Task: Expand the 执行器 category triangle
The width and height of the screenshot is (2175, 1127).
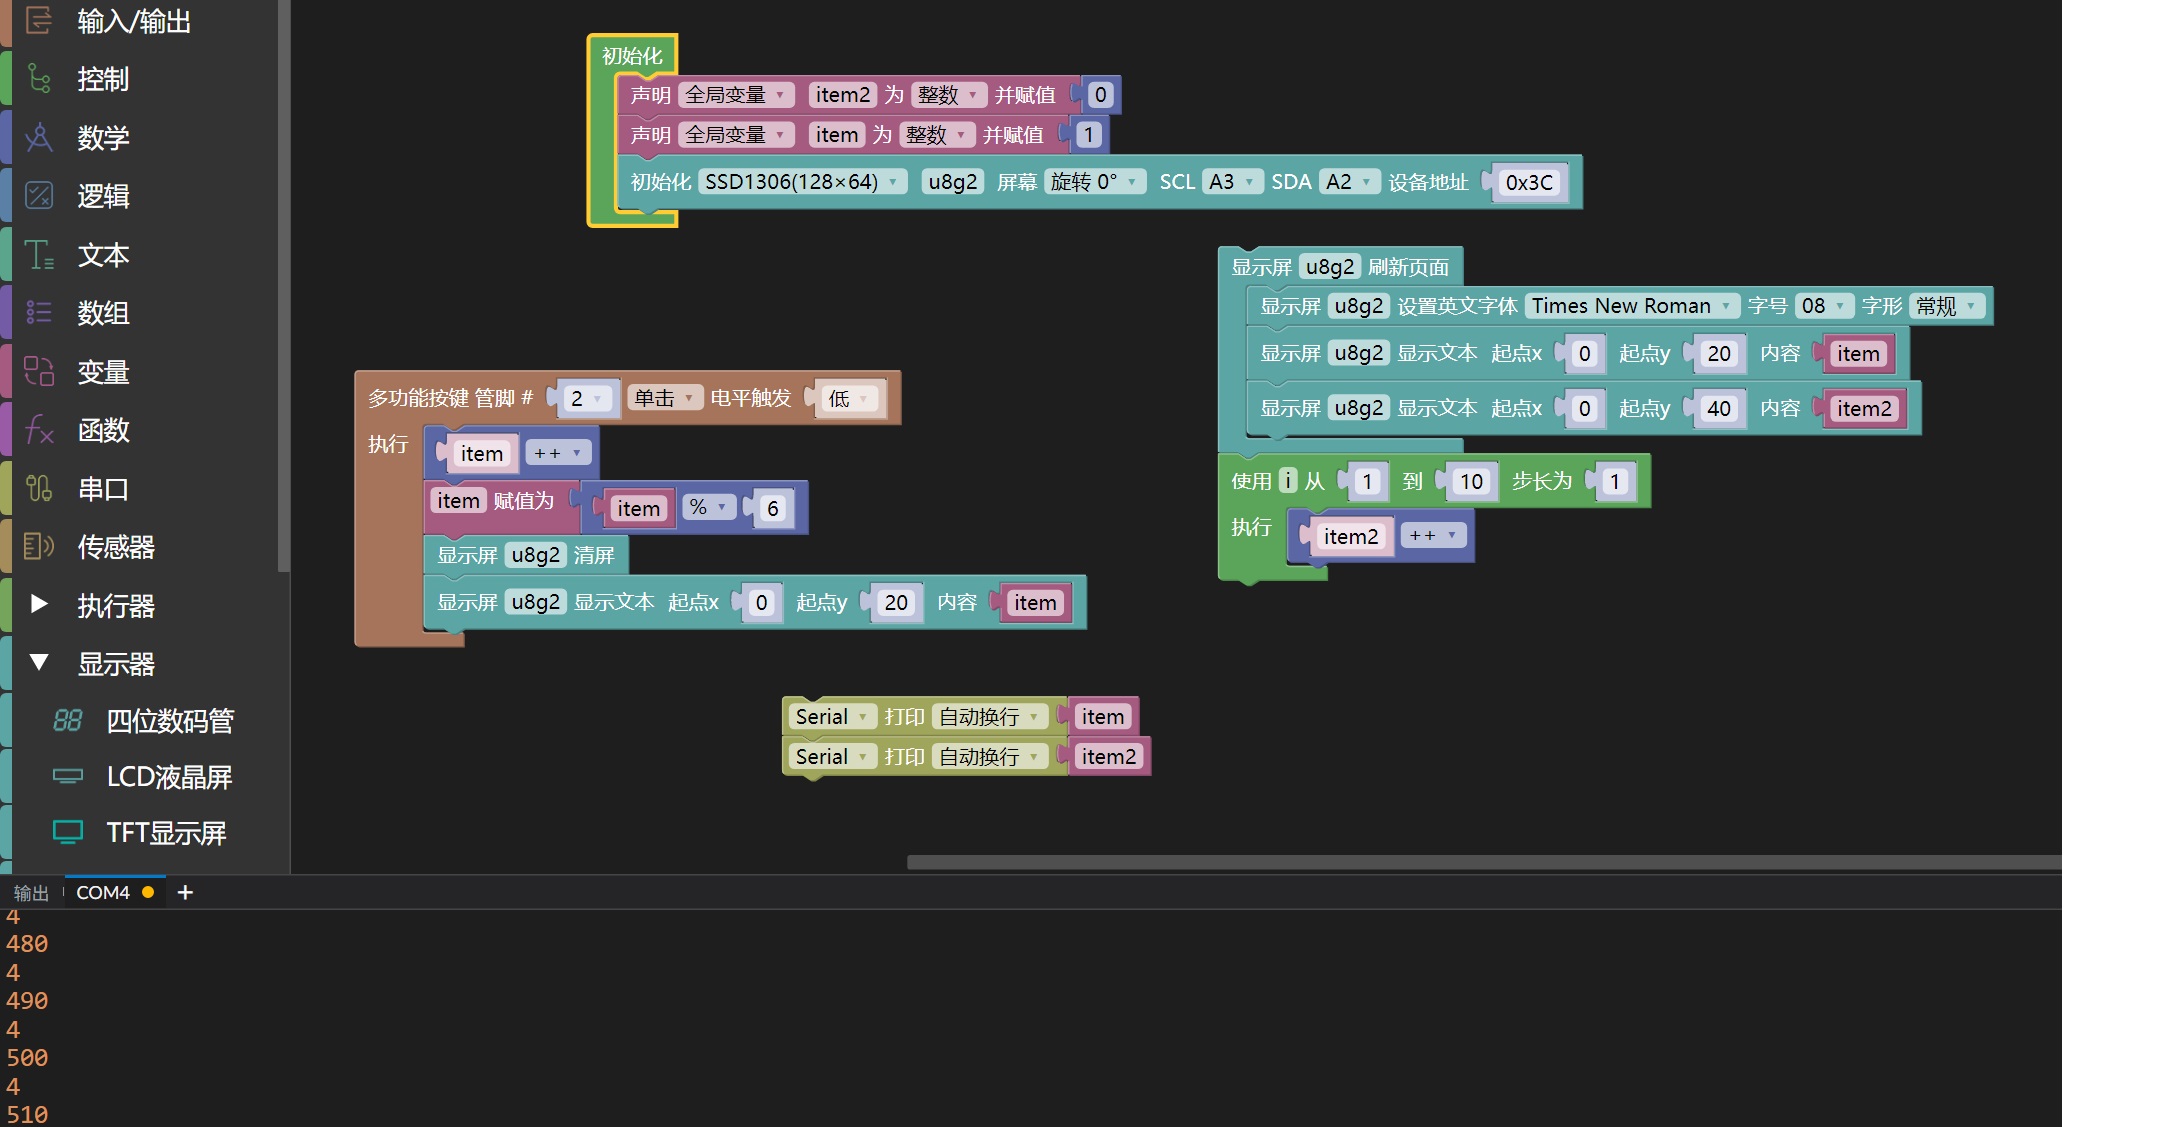Action: (x=39, y=604)
